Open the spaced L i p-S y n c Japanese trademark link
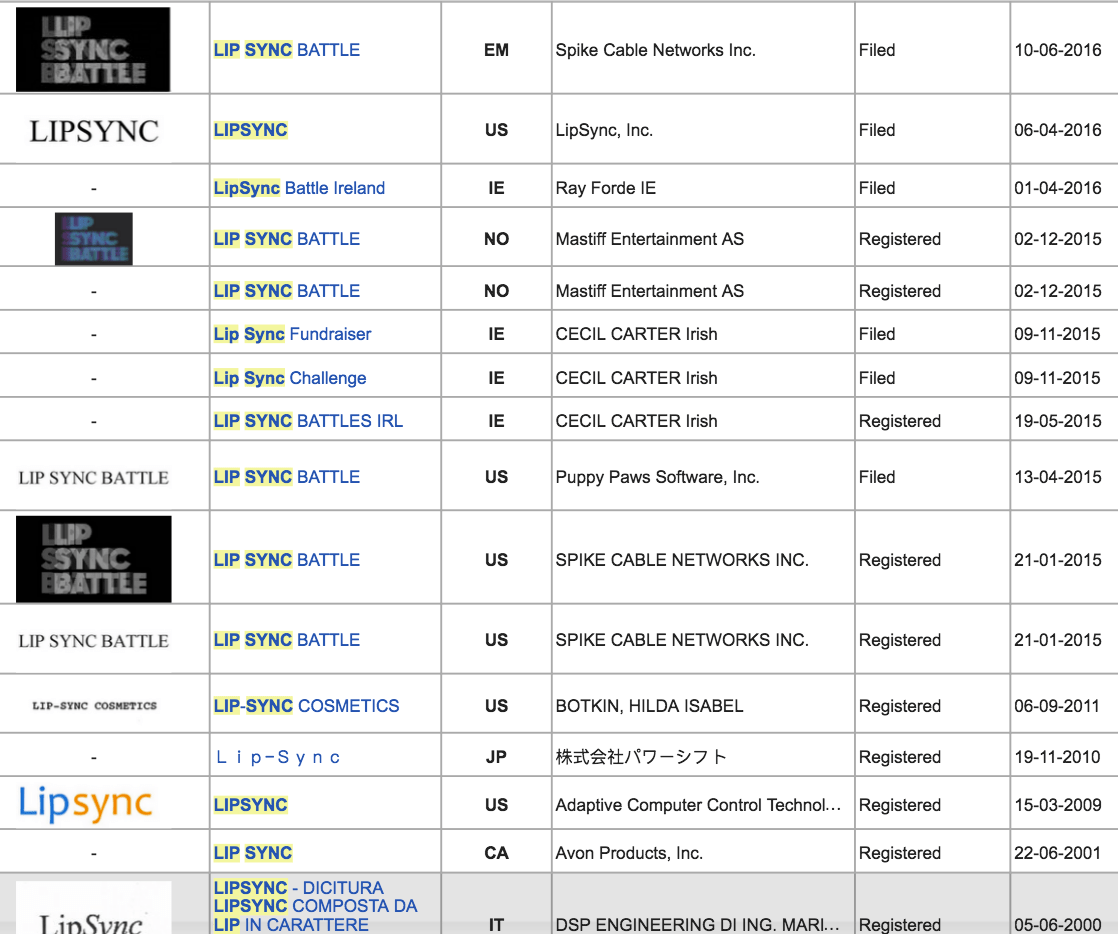The height and width of the screenshot is (934, 1118). coord(278,756)
